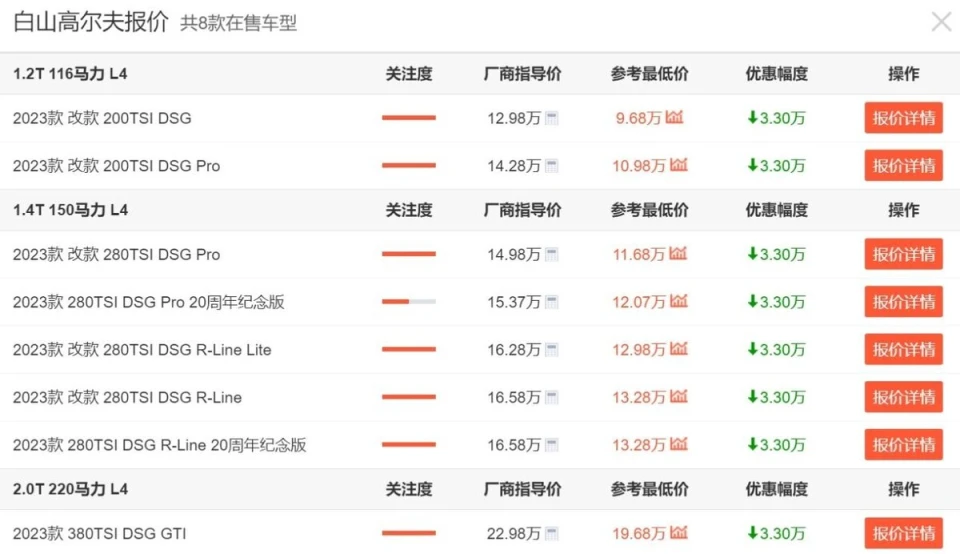Screen dimensions: 960x554
Task: Click the 1.4T 150马力 L4 group header
Action: tap(70, 210)
